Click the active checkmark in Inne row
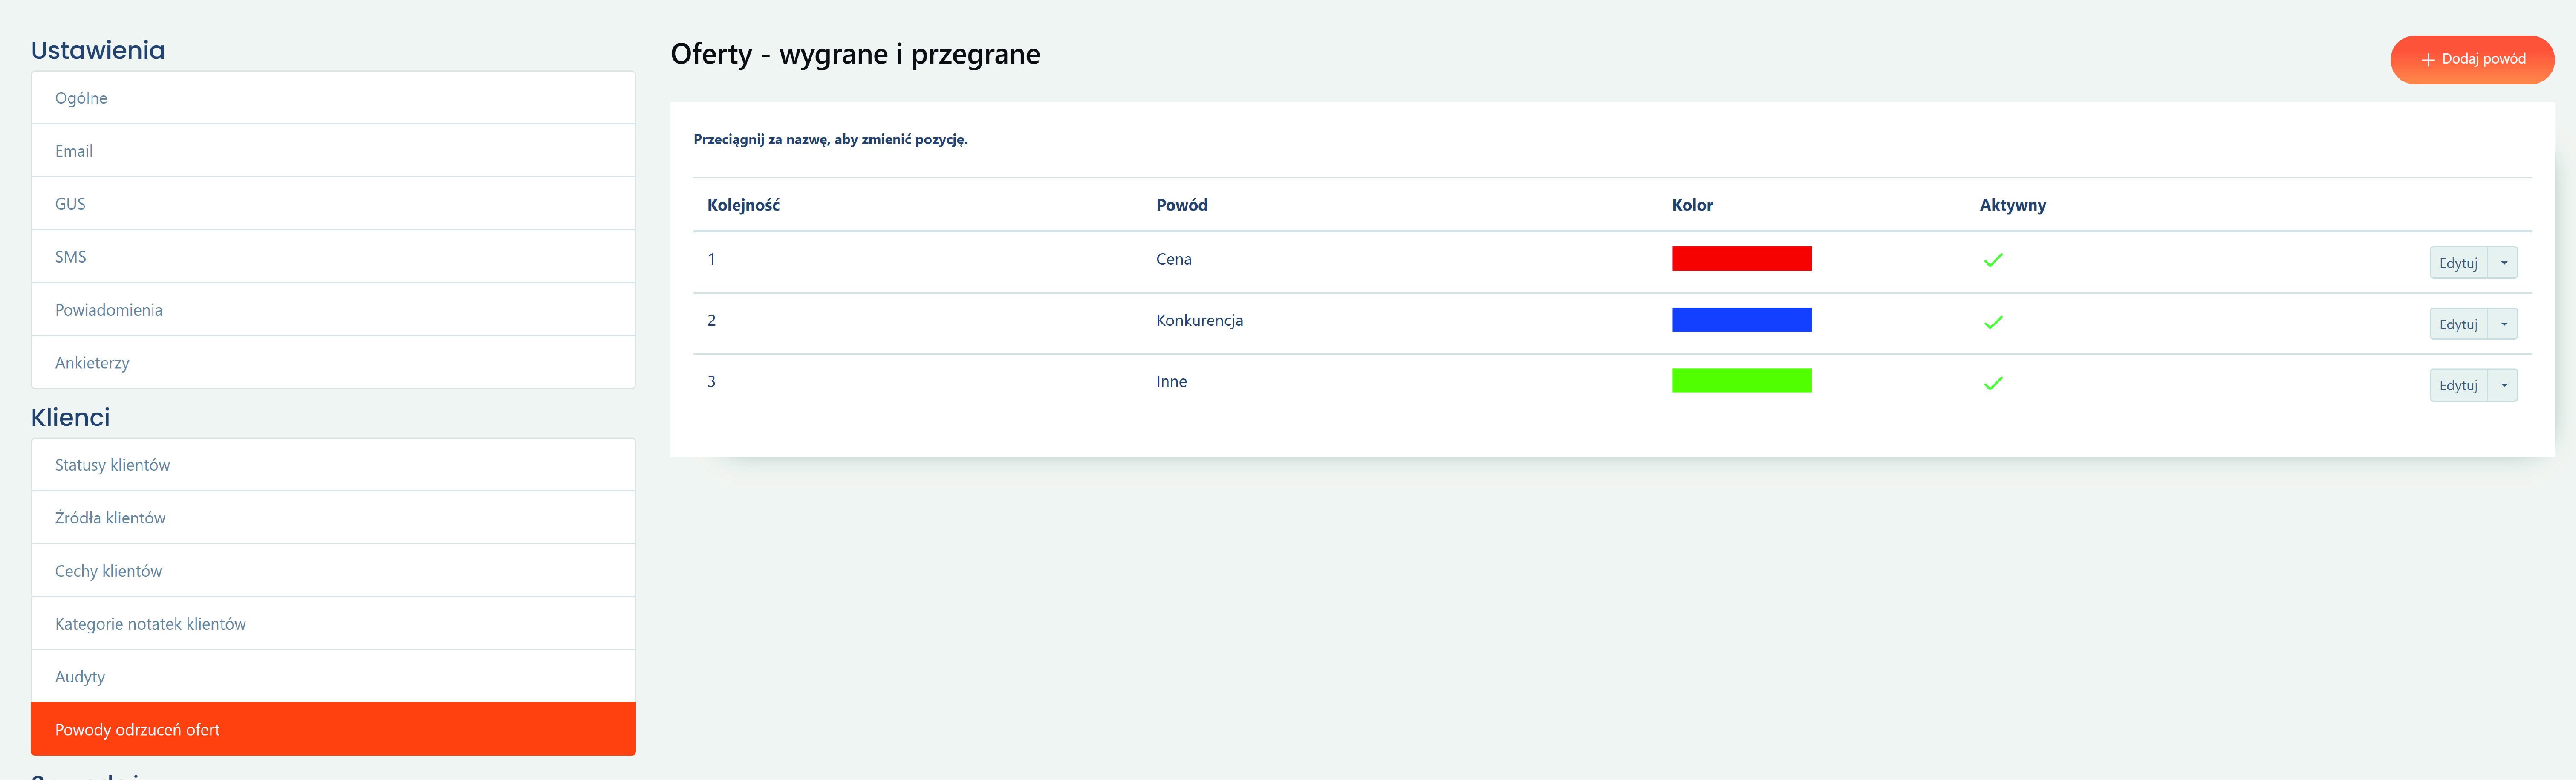The height and width of the screenshot is (780, 2576). click(x=1993, y=383)
